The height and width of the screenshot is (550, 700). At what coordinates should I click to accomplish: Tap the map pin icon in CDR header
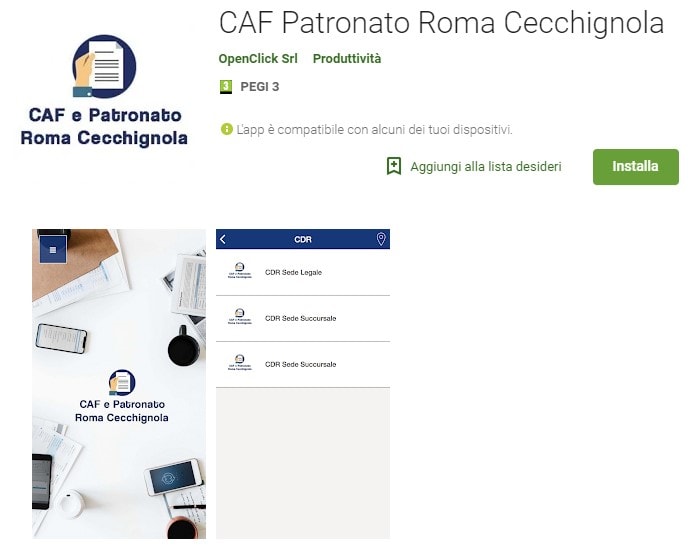tap(380, 239)
